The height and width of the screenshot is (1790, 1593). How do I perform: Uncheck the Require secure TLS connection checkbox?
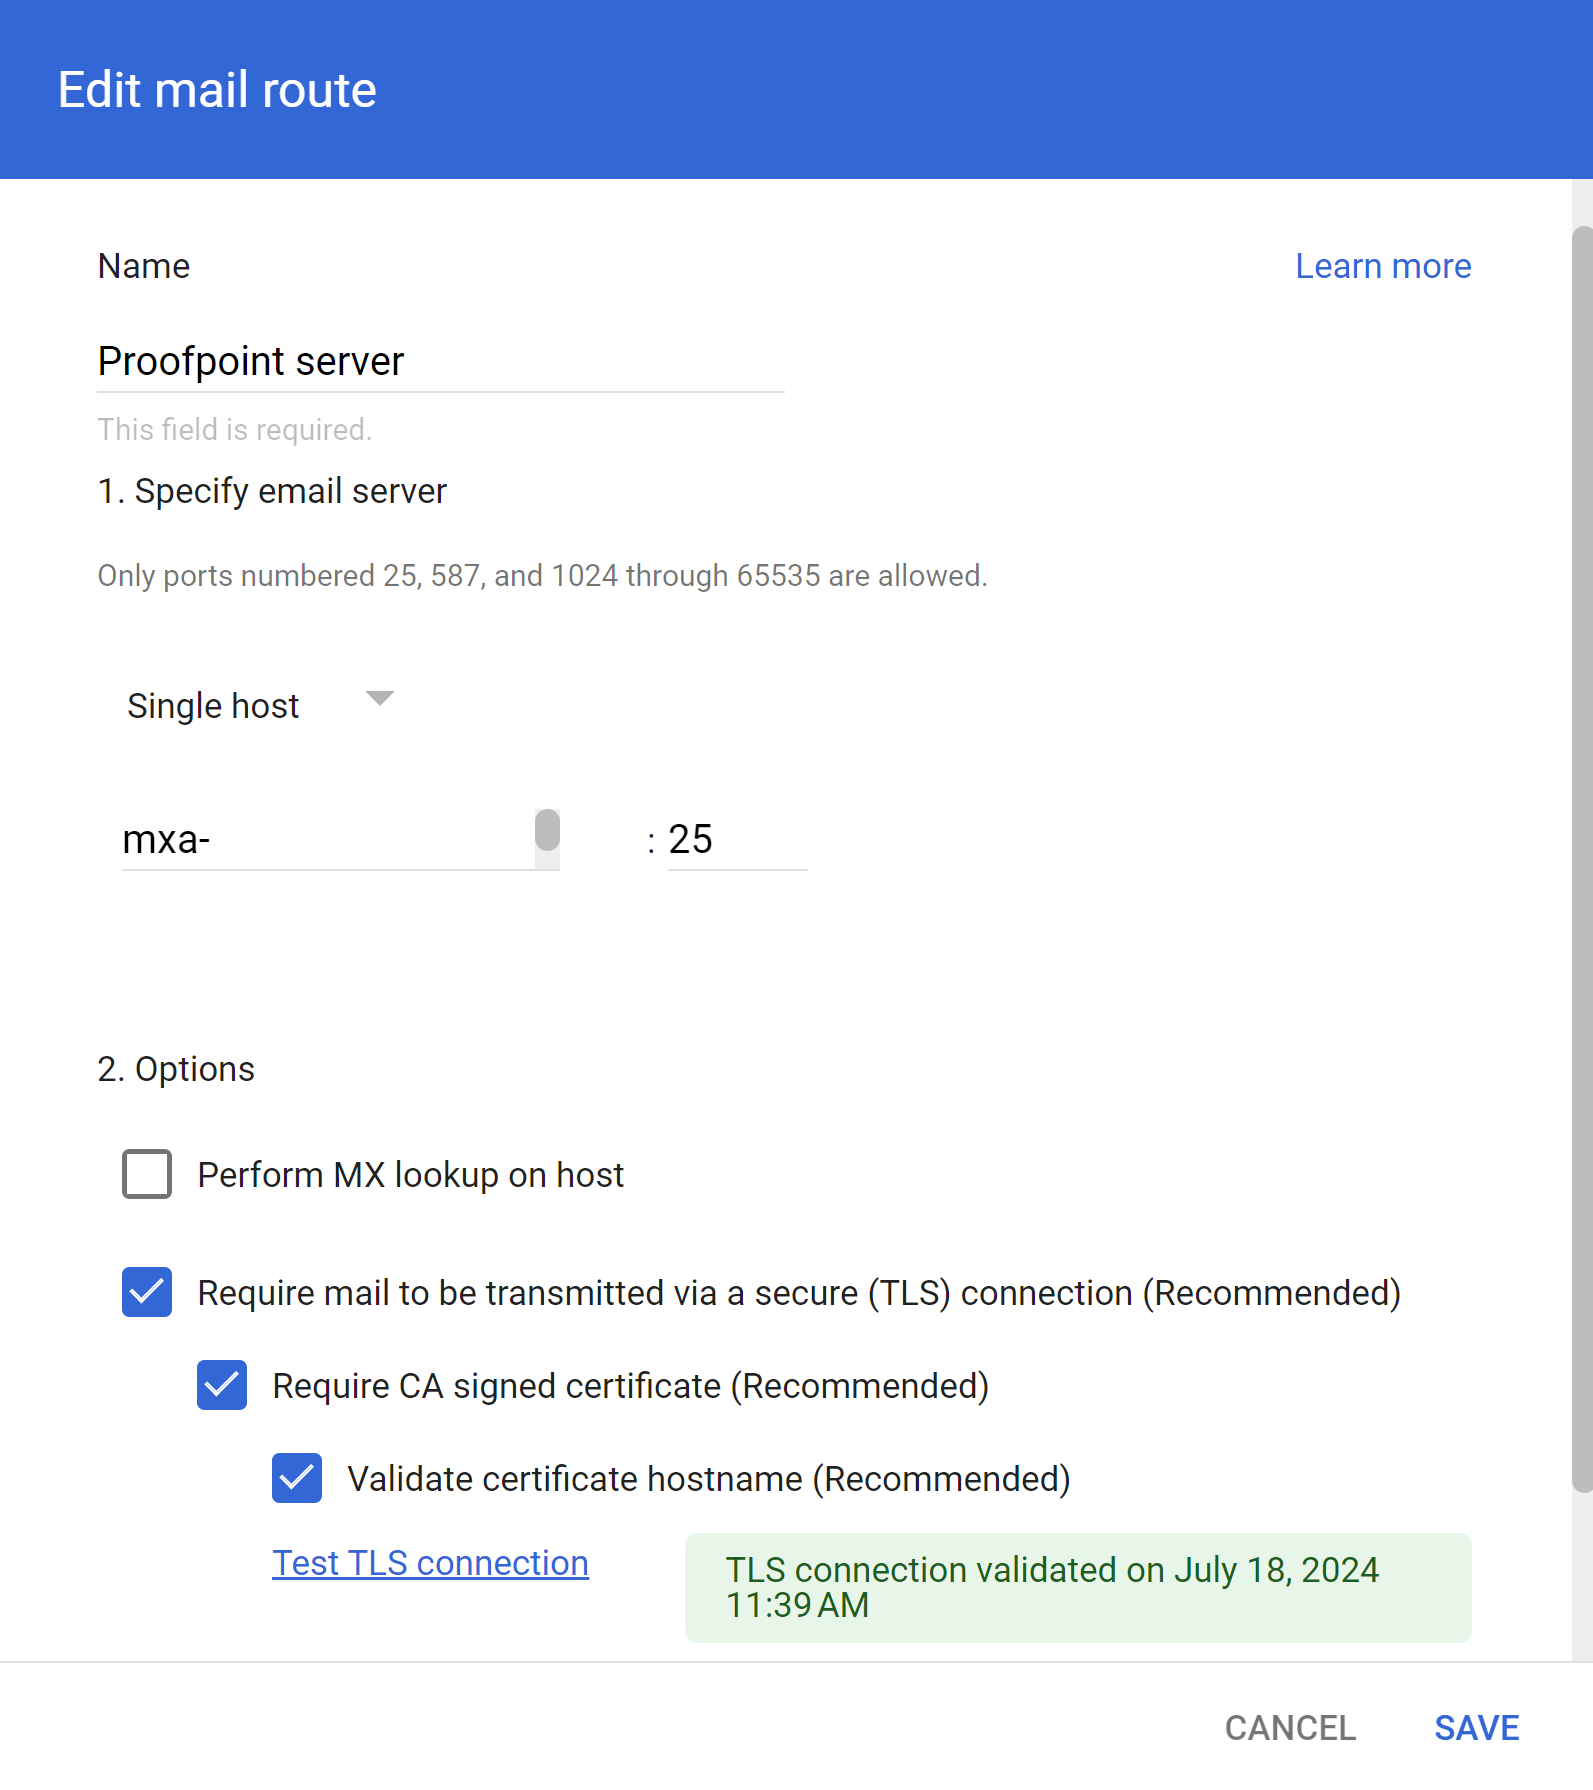[147, 1292]
